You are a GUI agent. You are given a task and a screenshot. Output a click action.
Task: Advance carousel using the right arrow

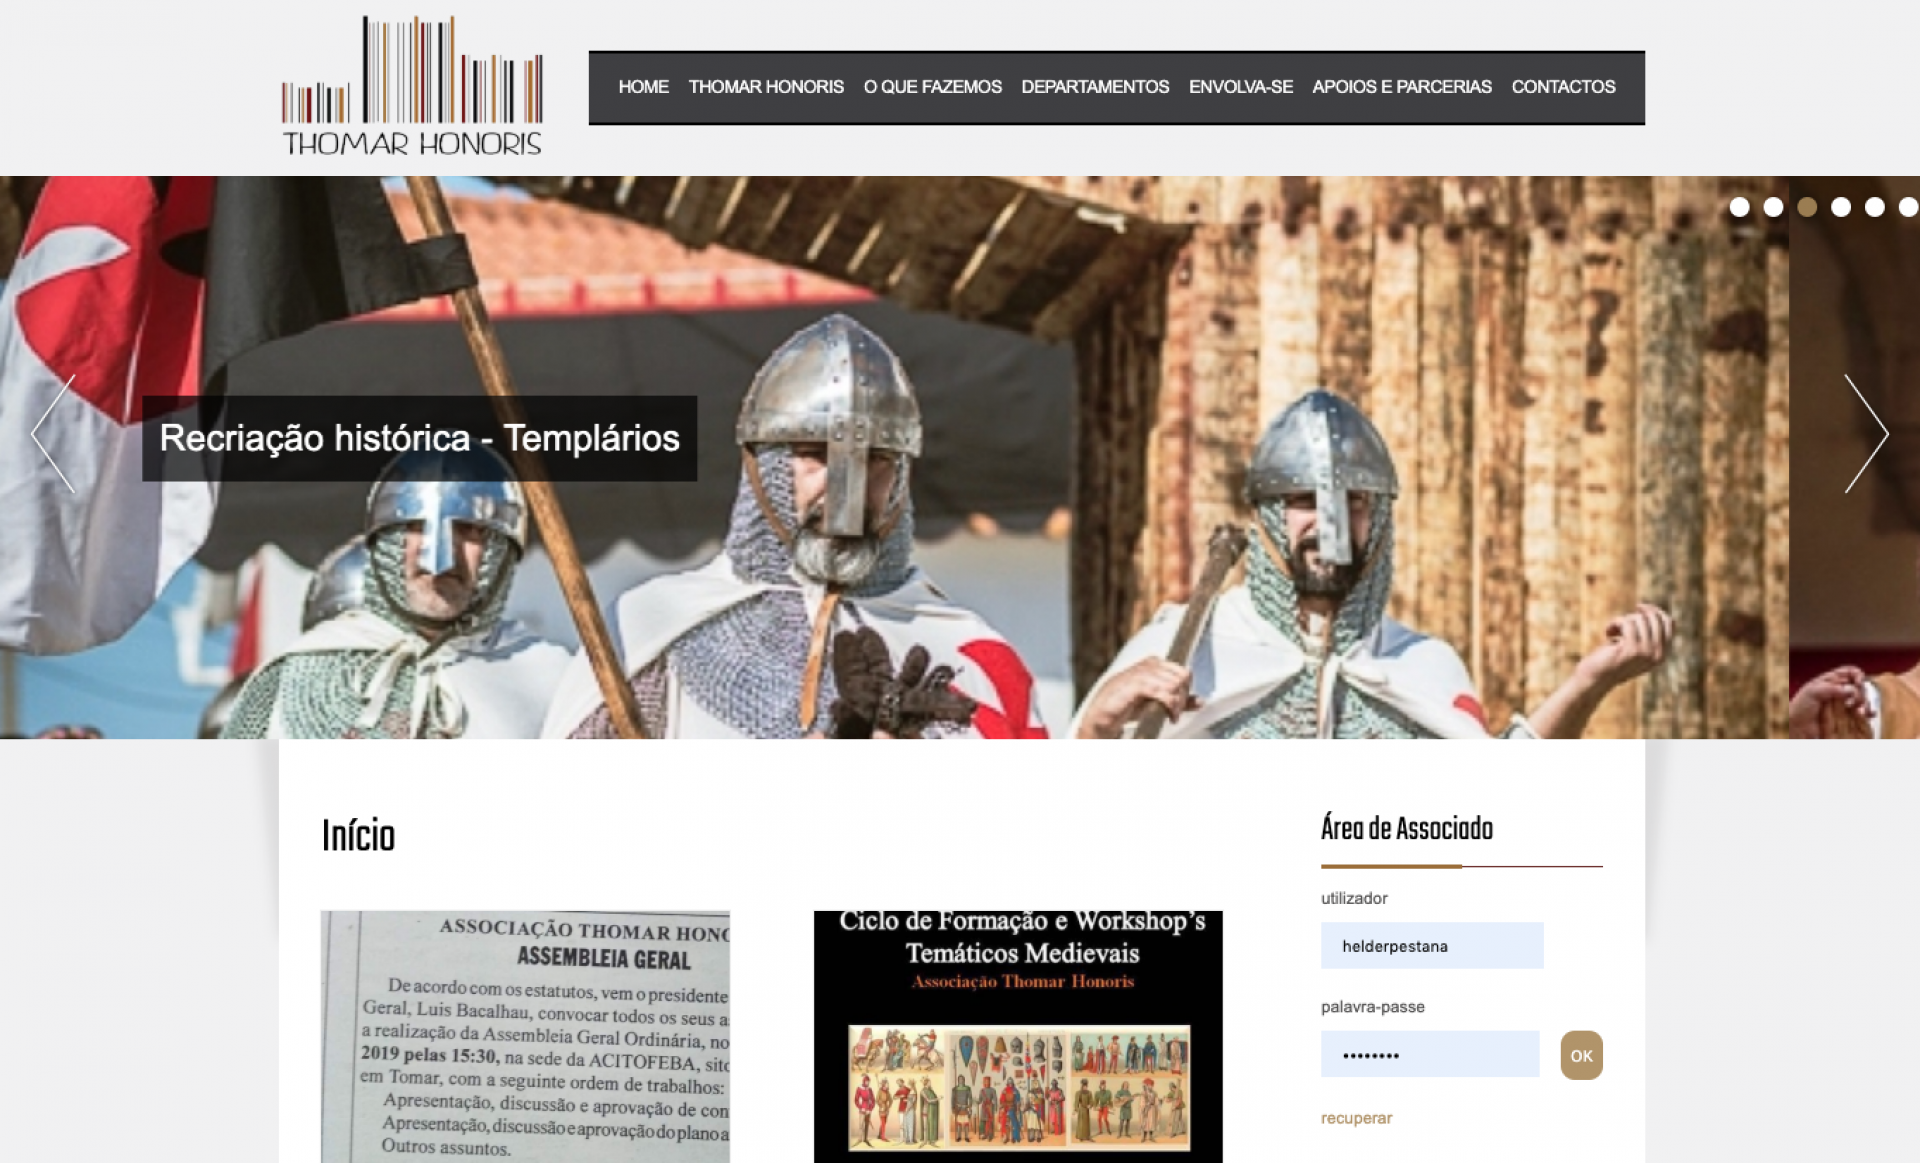[x=1865, y=434]
